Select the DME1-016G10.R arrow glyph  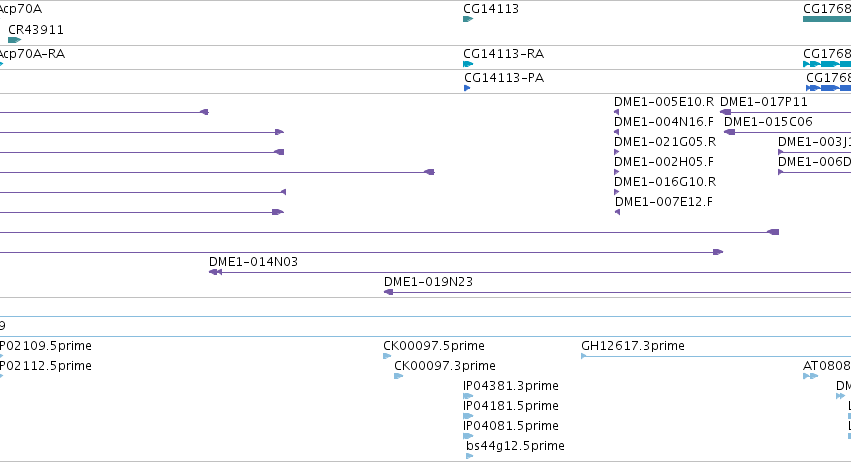point(617,192)
